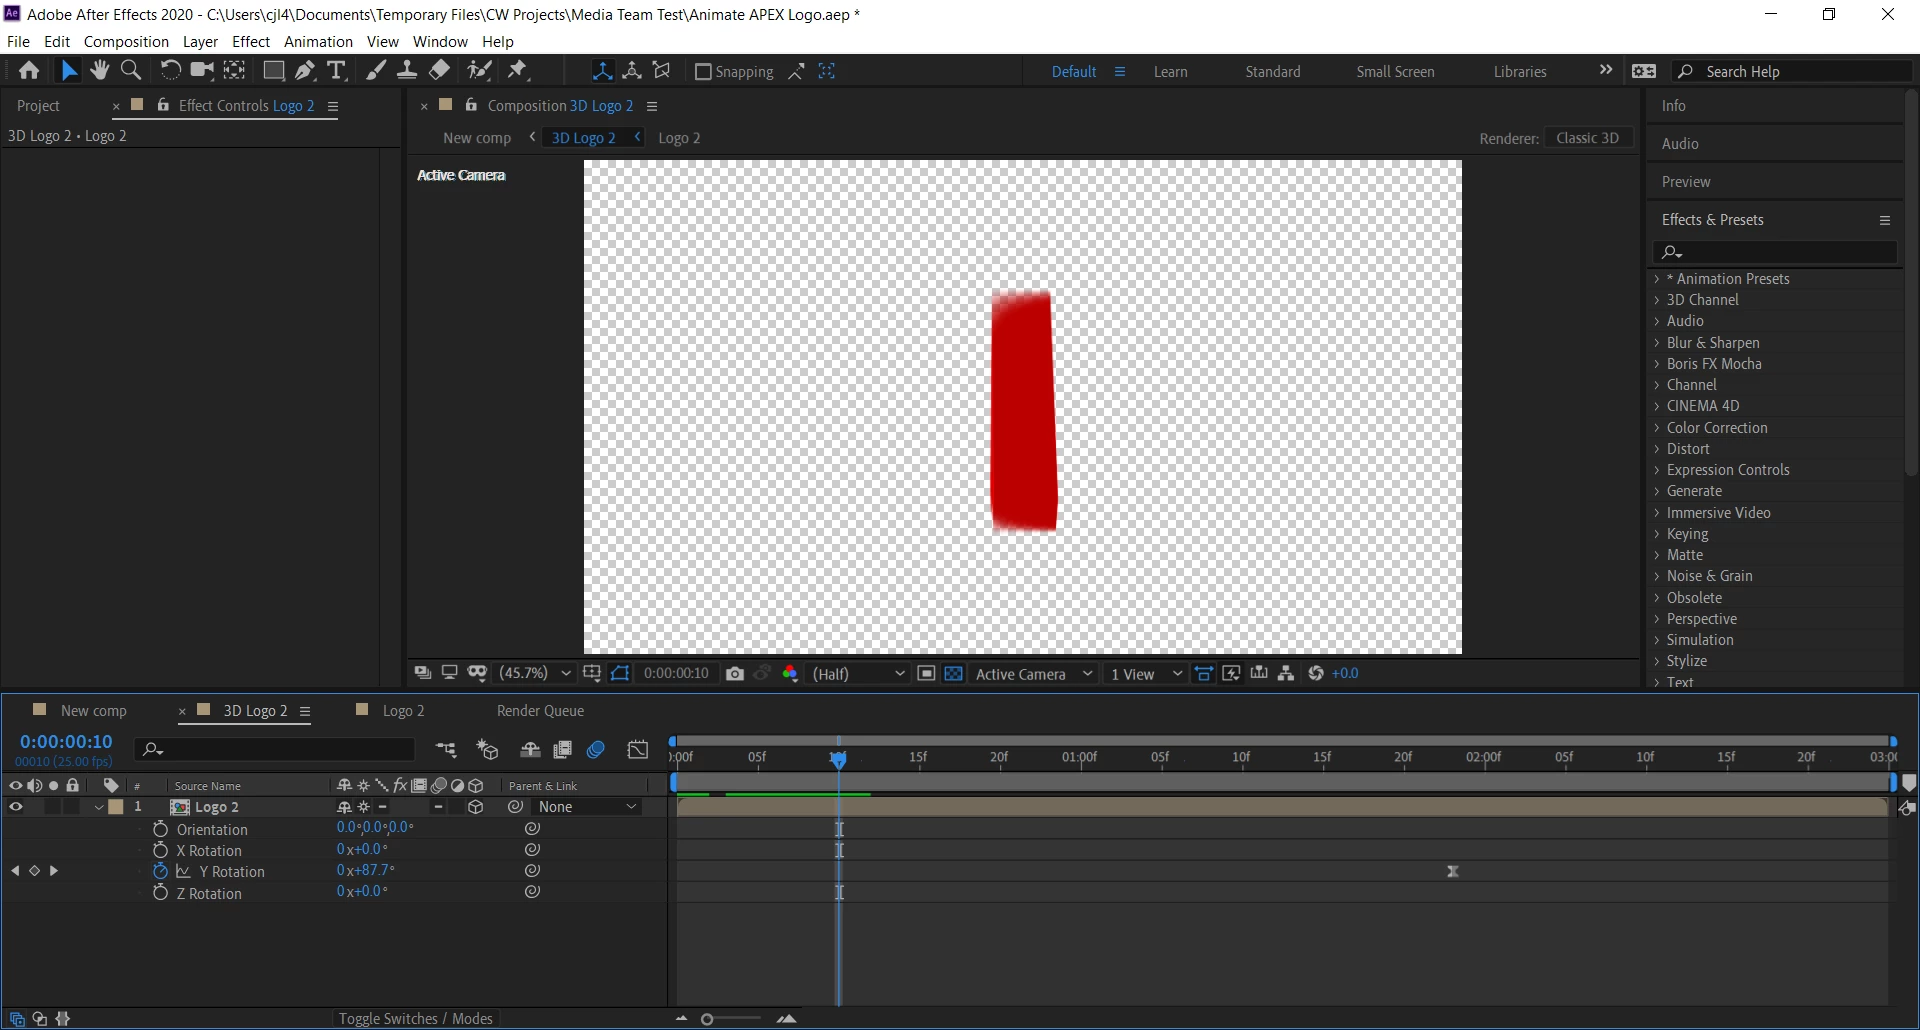Screen dimensions: 1920x1030
Task: Show more workspaces with the double chevron
Action: tap(1606, 70)
